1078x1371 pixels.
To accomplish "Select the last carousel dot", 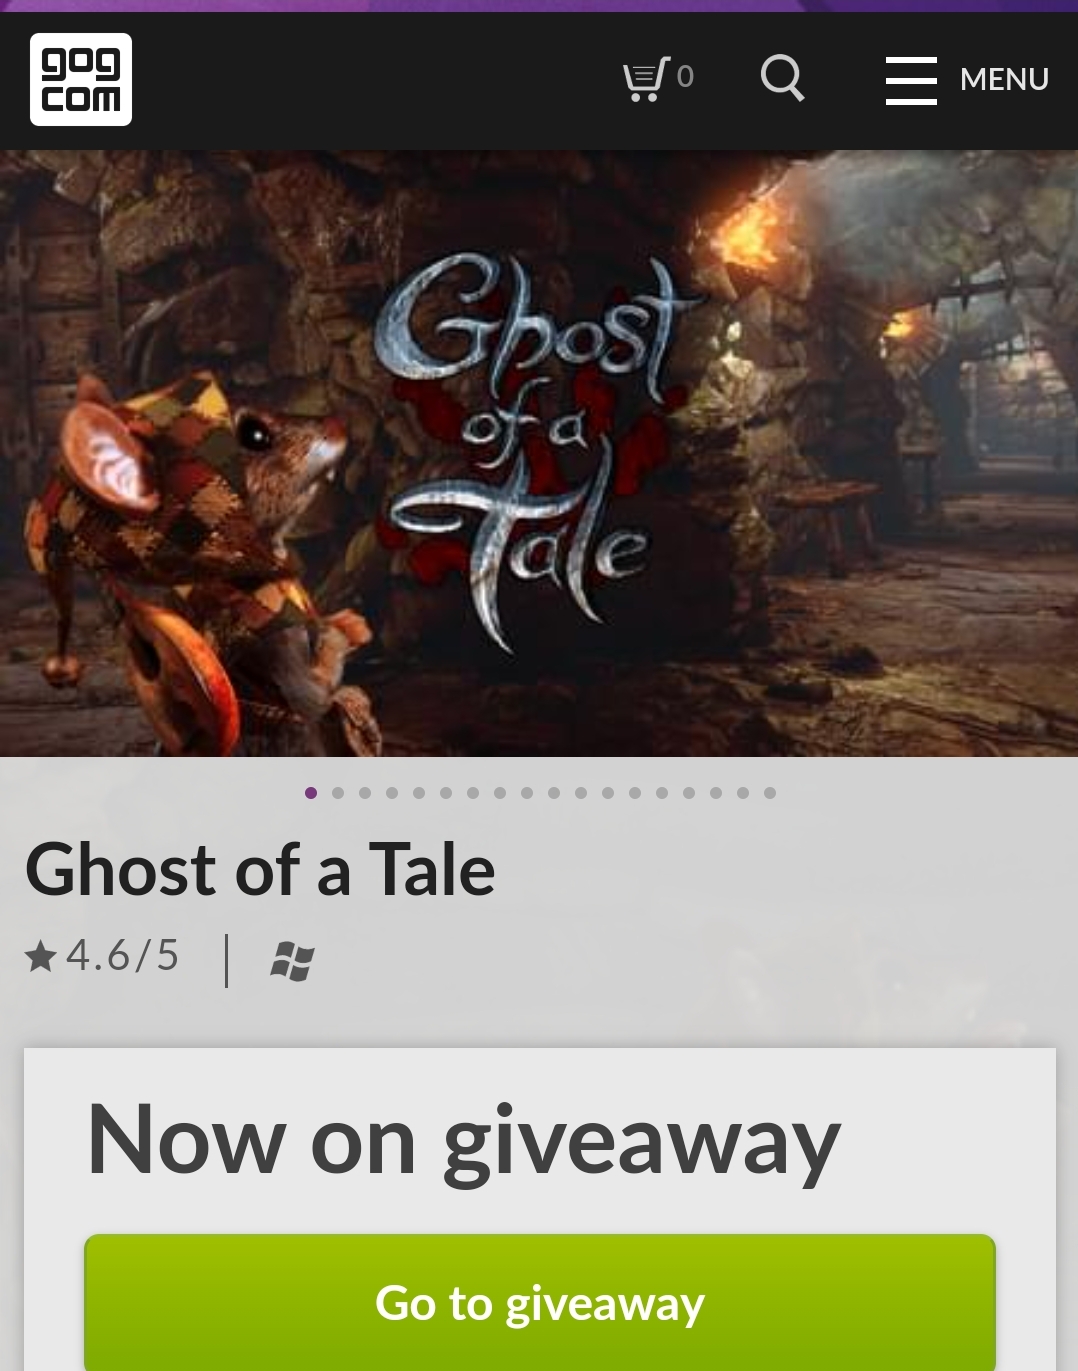I will point(770,793).
